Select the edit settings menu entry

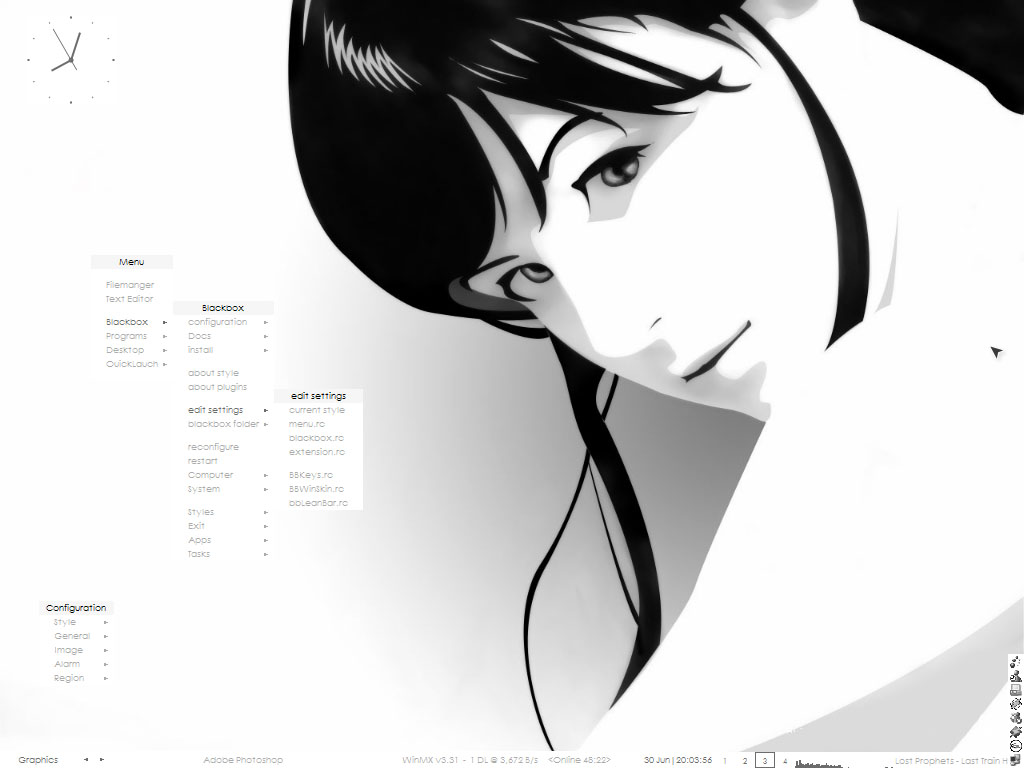(x=216, y=410)
